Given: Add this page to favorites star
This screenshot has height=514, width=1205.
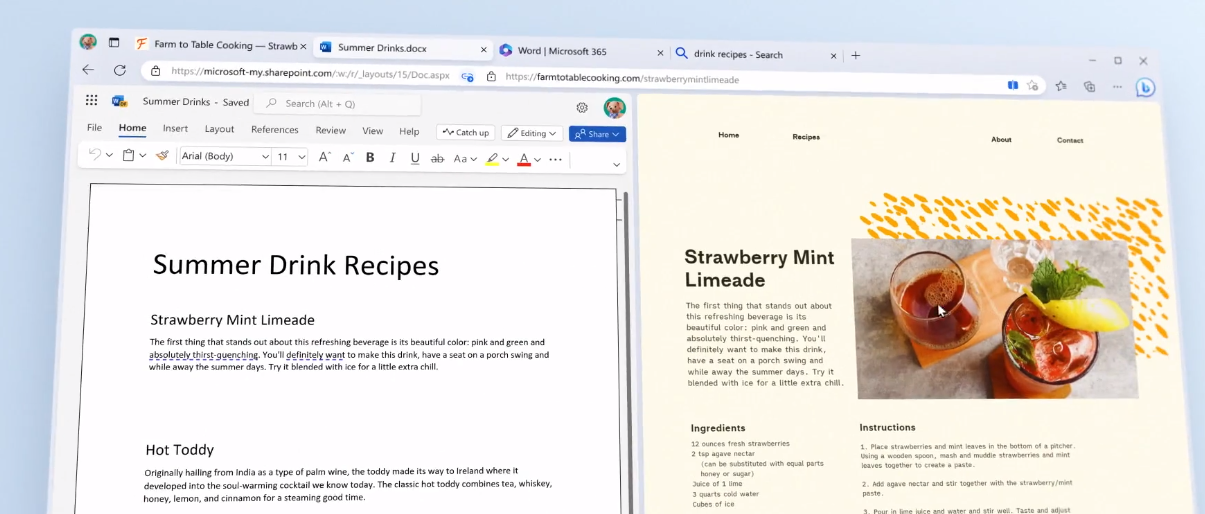Looking at the screenshot, I should [x=1033, y=86].
